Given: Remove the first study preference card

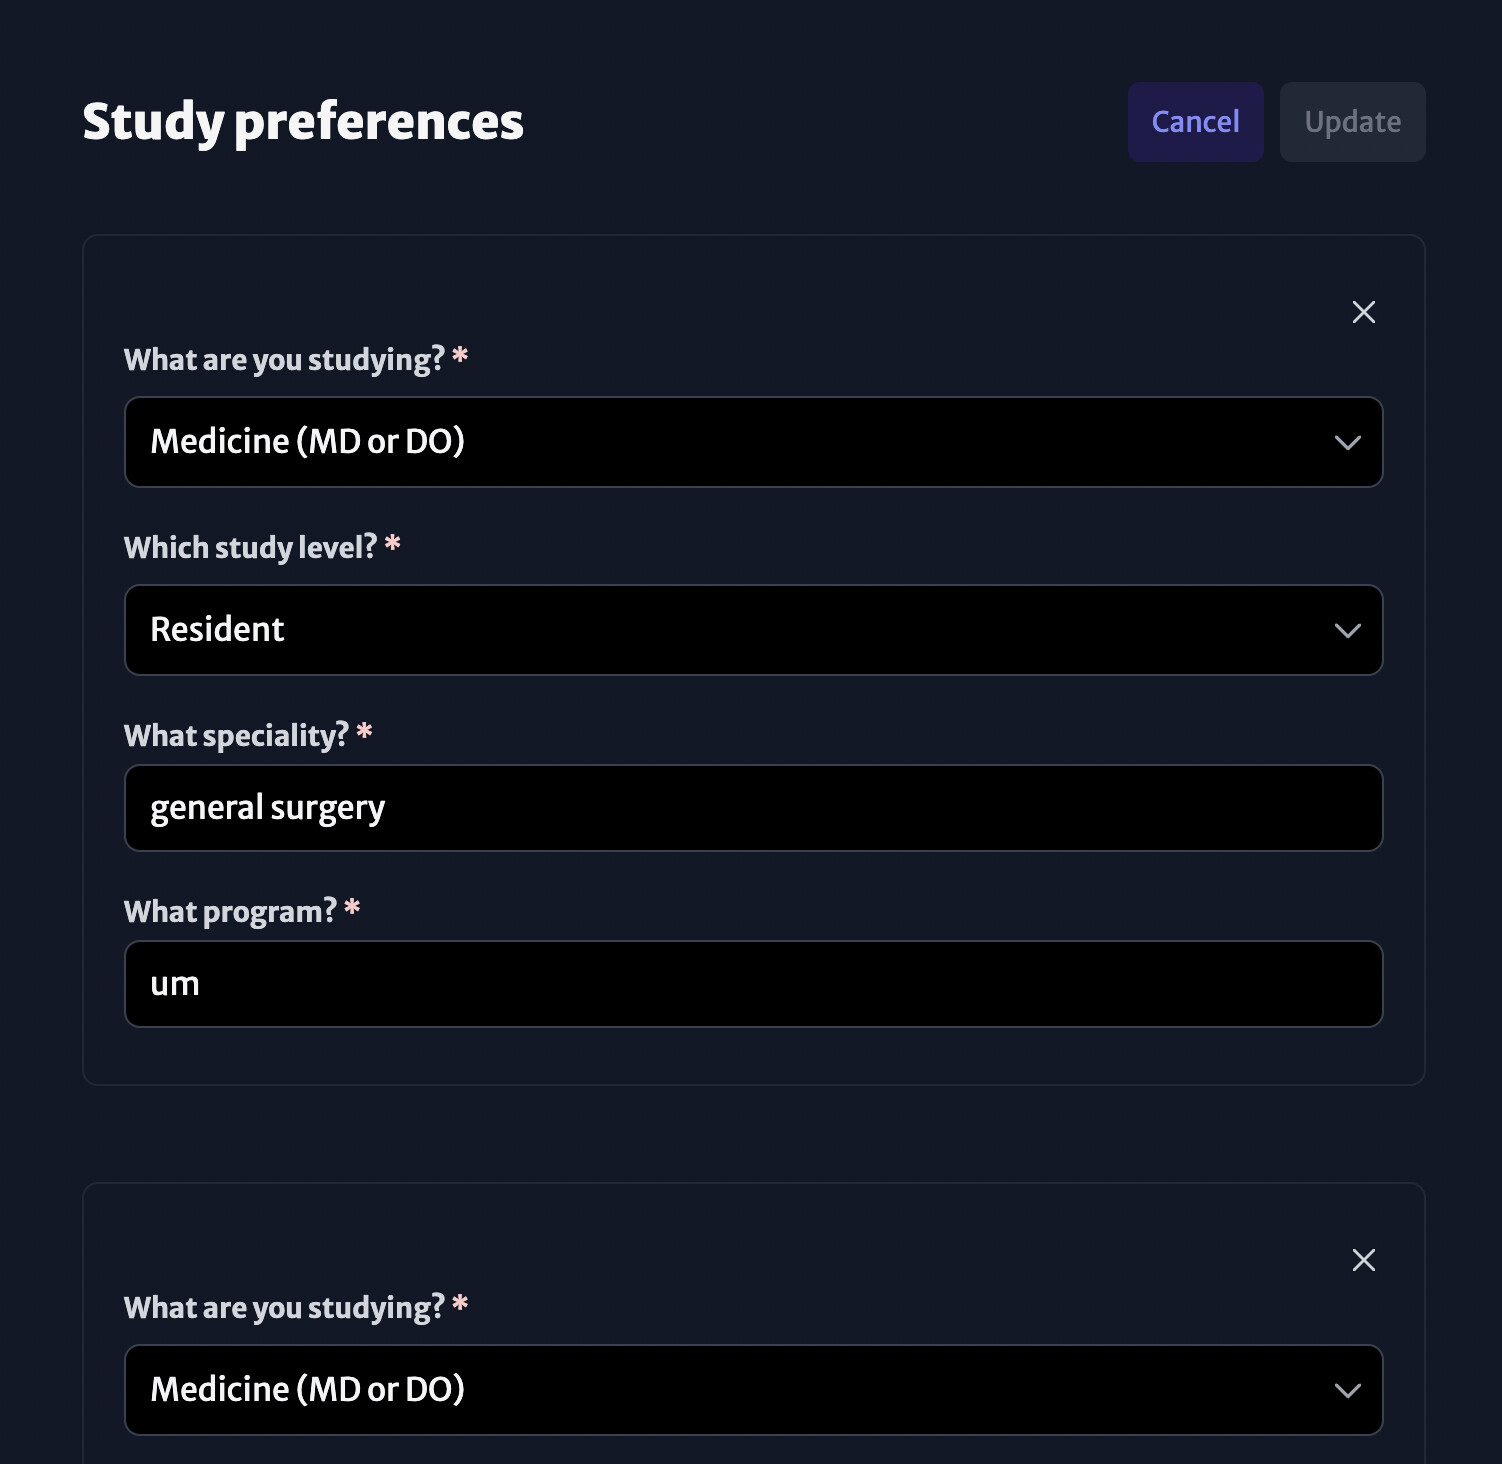Looking at the screenshot, I should [1363, 312].
